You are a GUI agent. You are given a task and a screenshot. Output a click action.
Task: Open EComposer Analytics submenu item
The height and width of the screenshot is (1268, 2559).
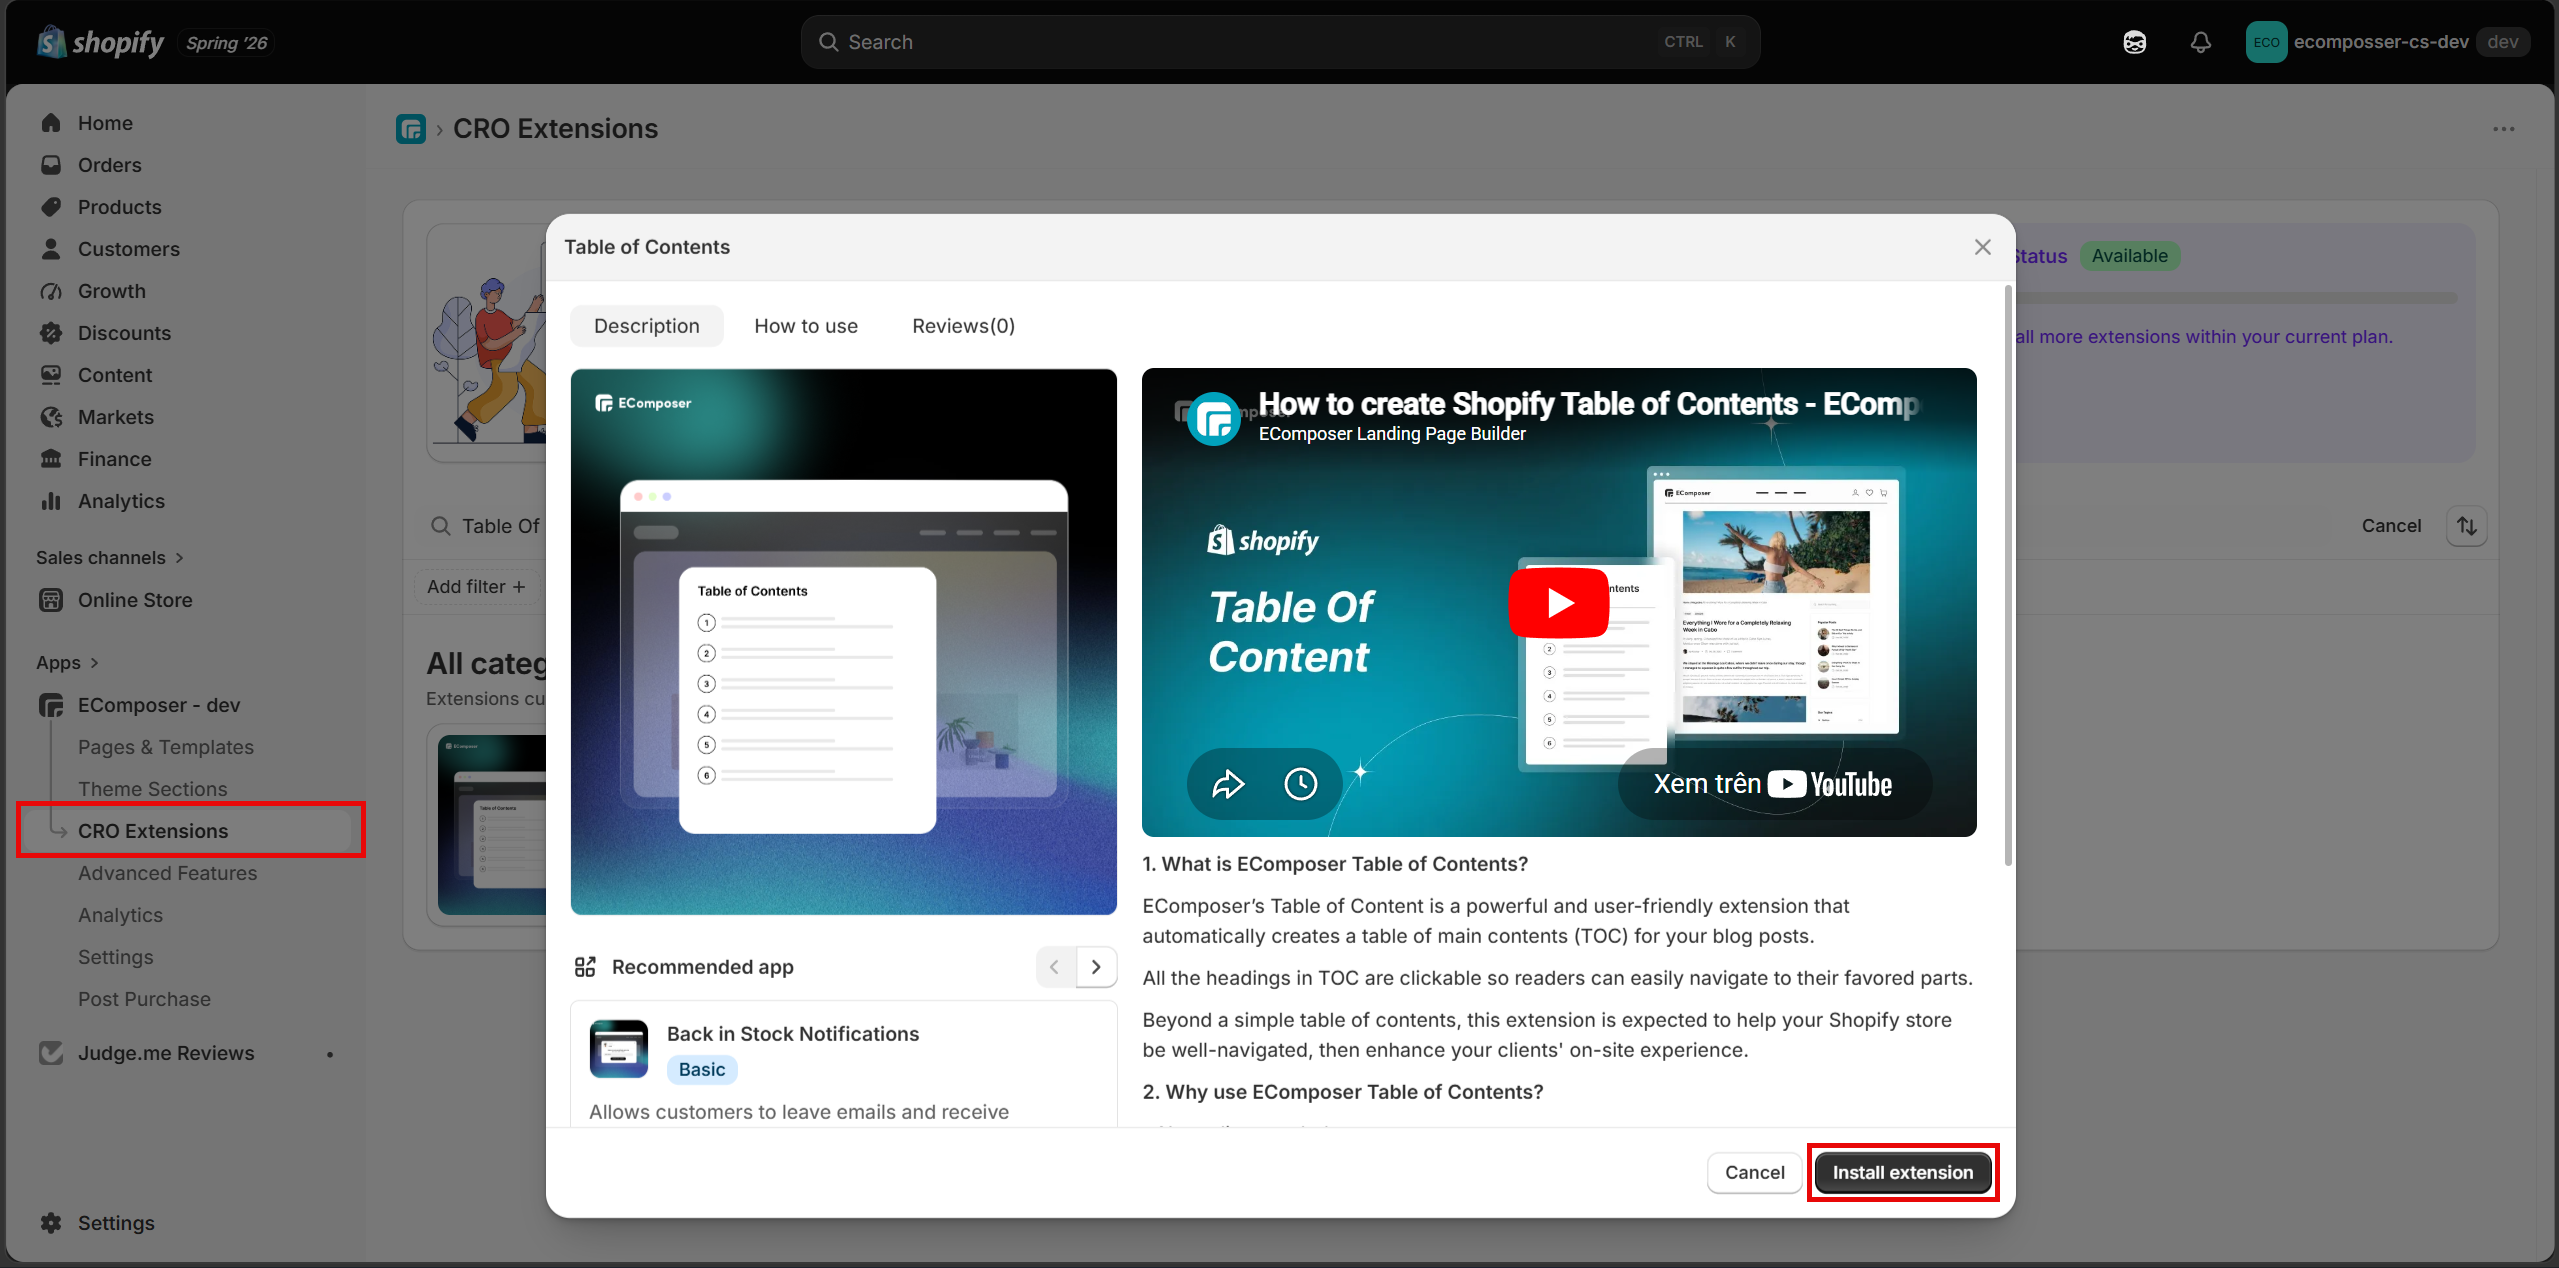[120, 915]
